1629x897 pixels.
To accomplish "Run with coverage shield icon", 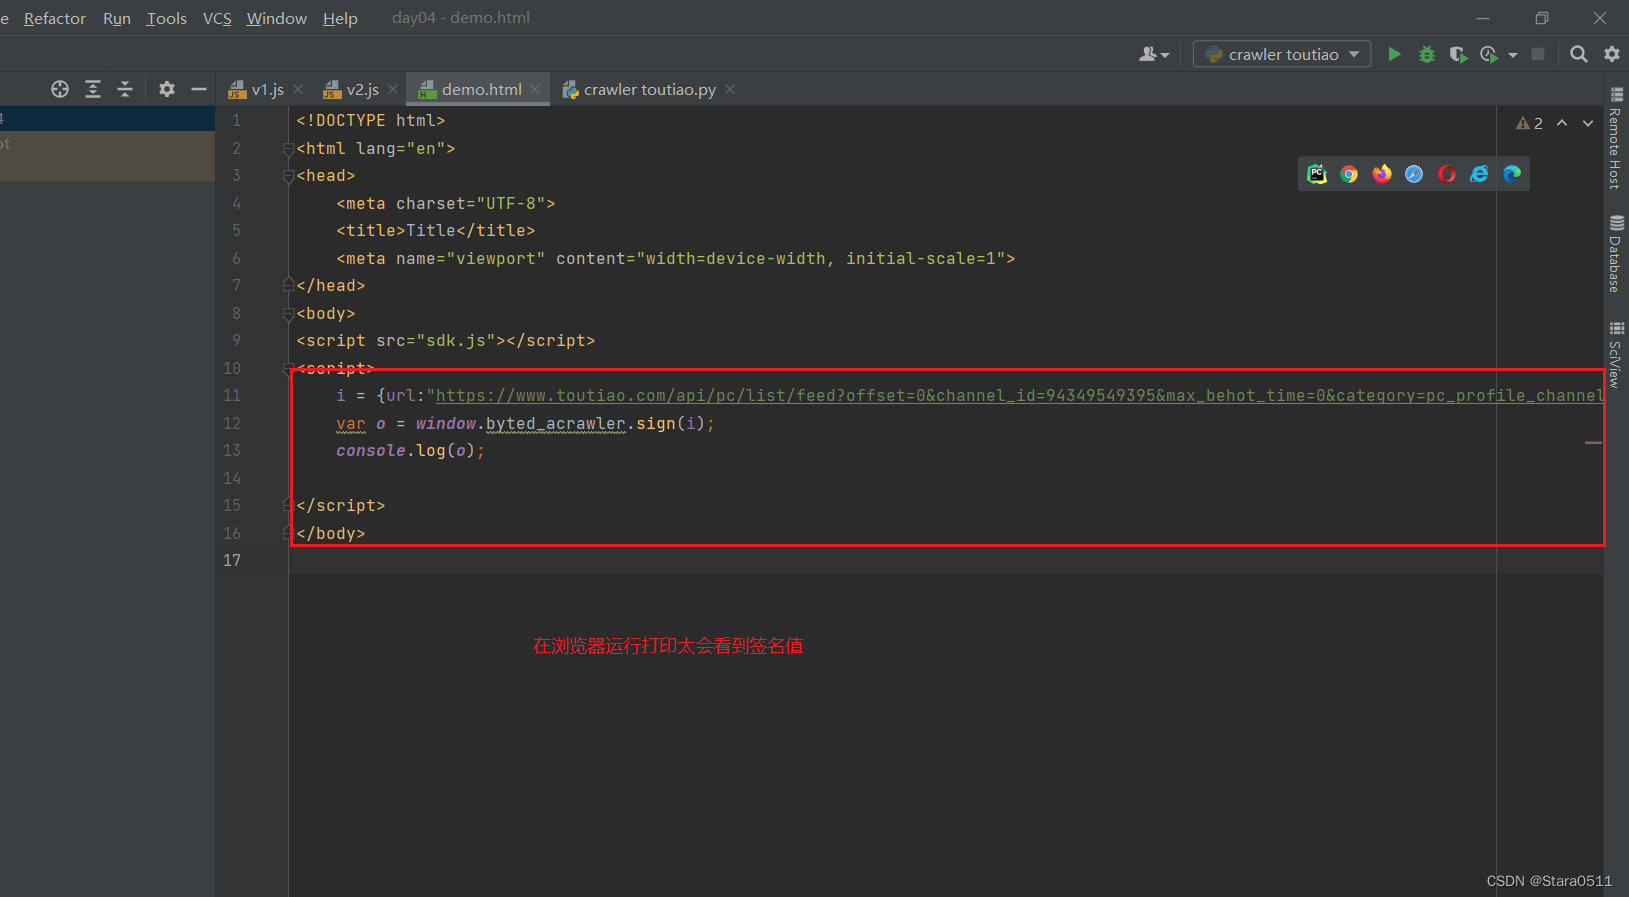I will coord(1458,54).
